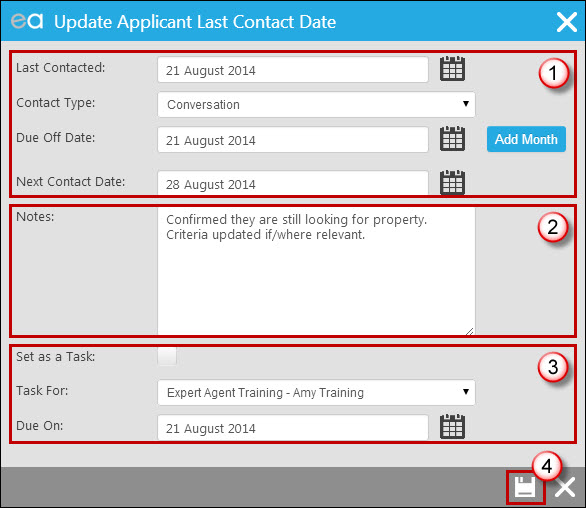
Task: Click into the Last Contacted date field
Action: tap(293, 70)
